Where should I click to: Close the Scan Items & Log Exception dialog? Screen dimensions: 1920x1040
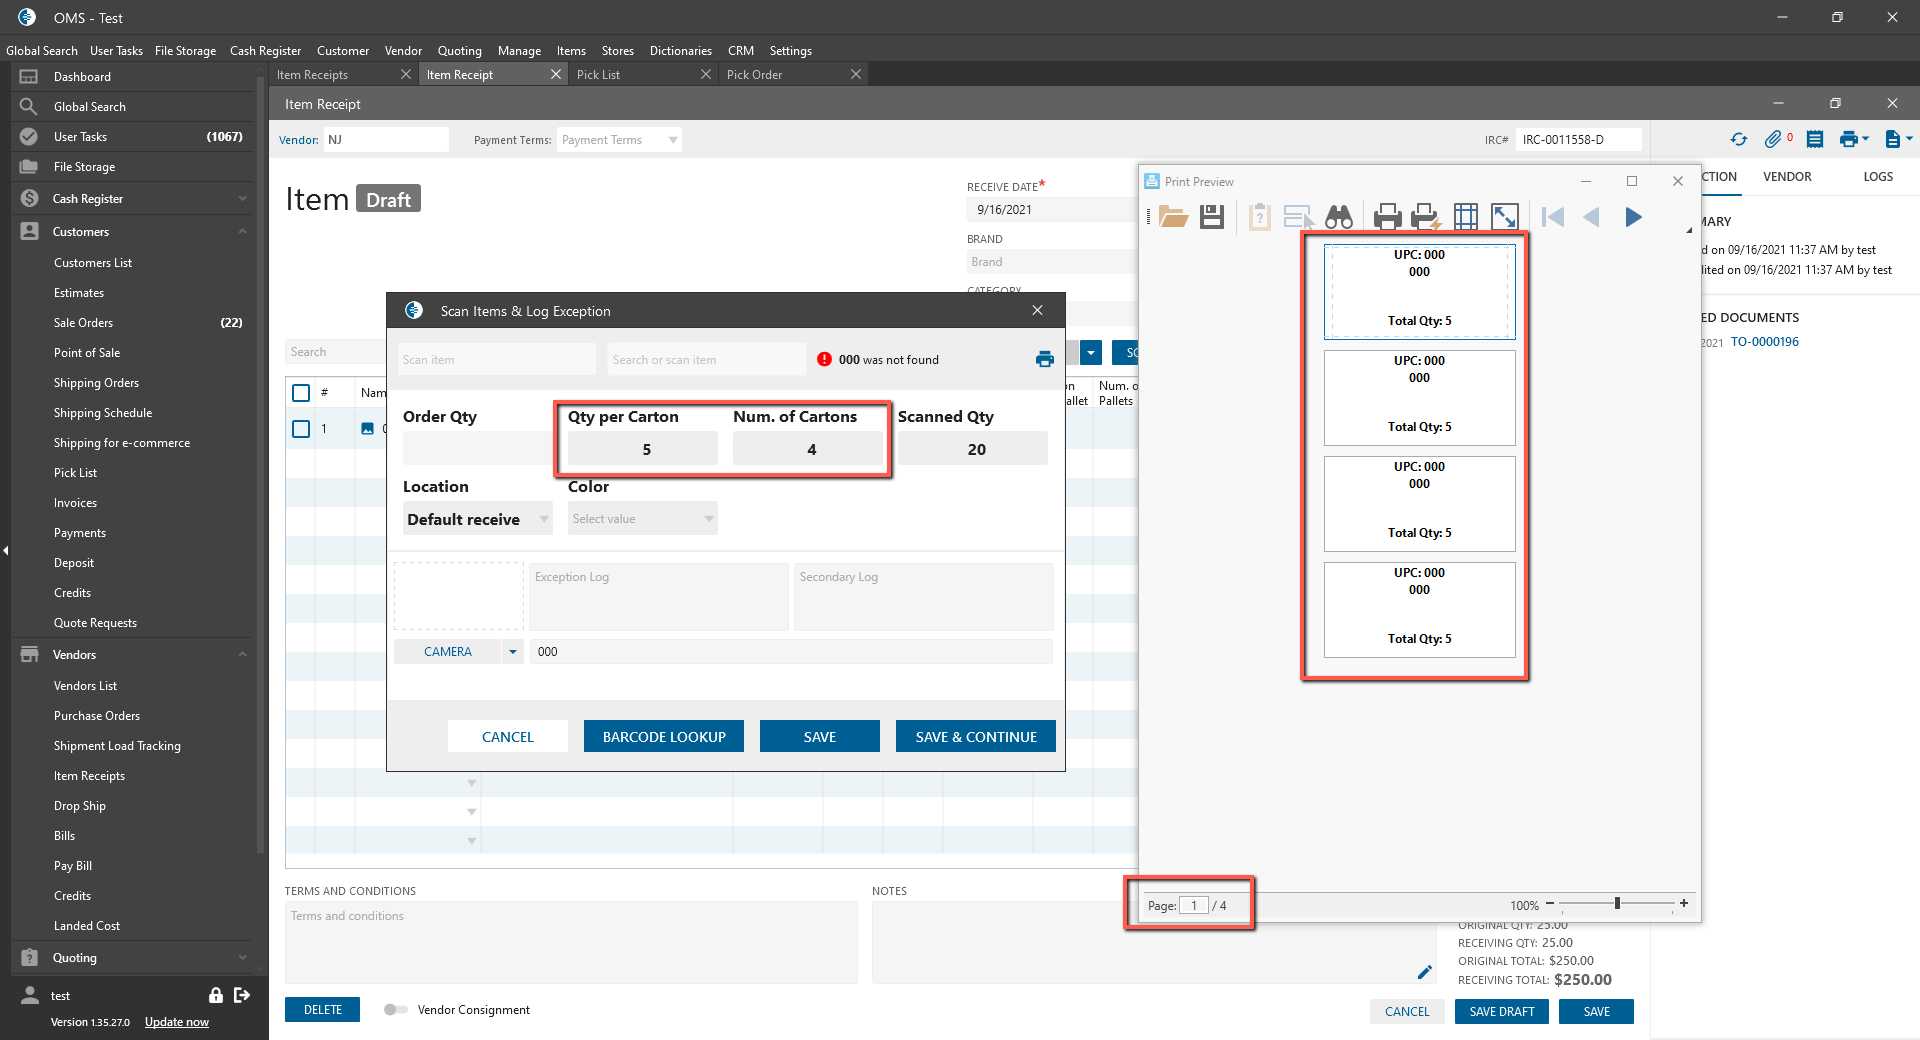click(x=1038, y=310)
